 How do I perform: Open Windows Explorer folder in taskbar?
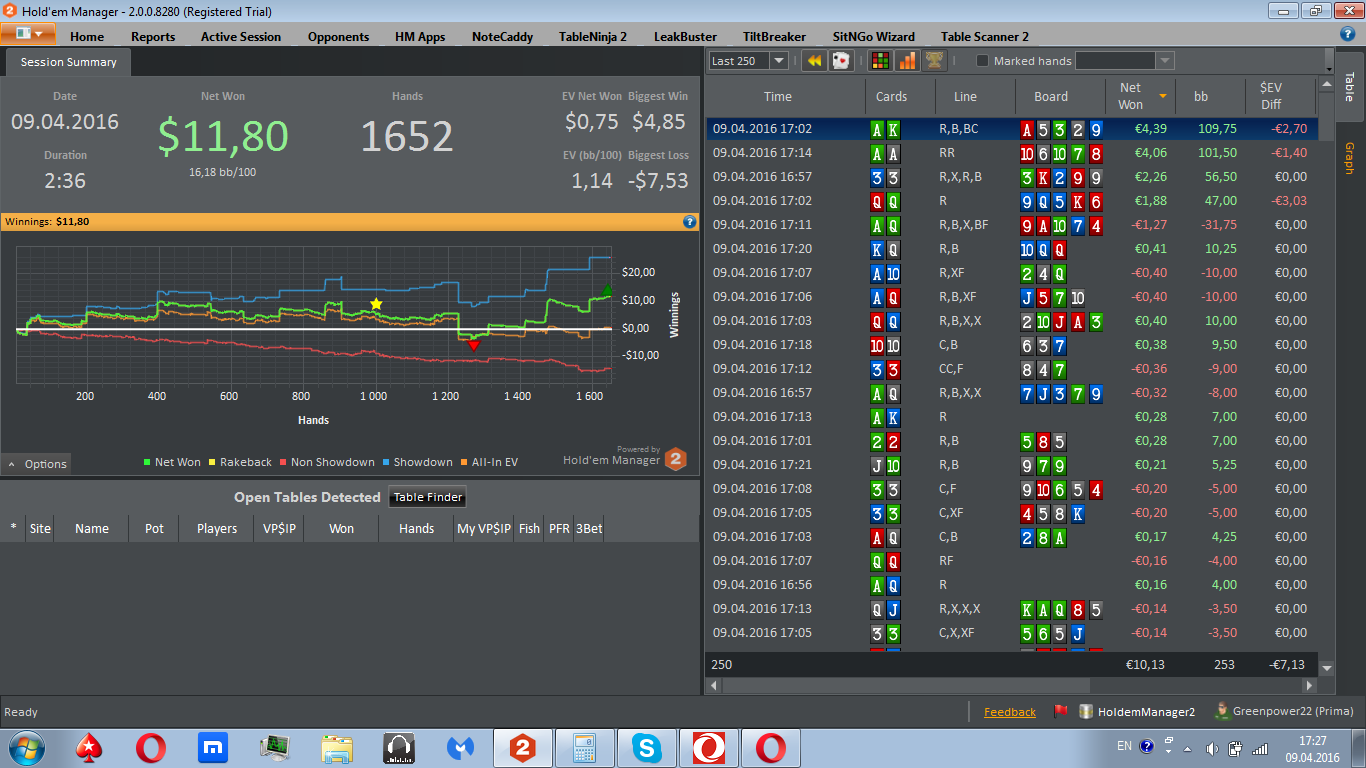tap(337, 747)
